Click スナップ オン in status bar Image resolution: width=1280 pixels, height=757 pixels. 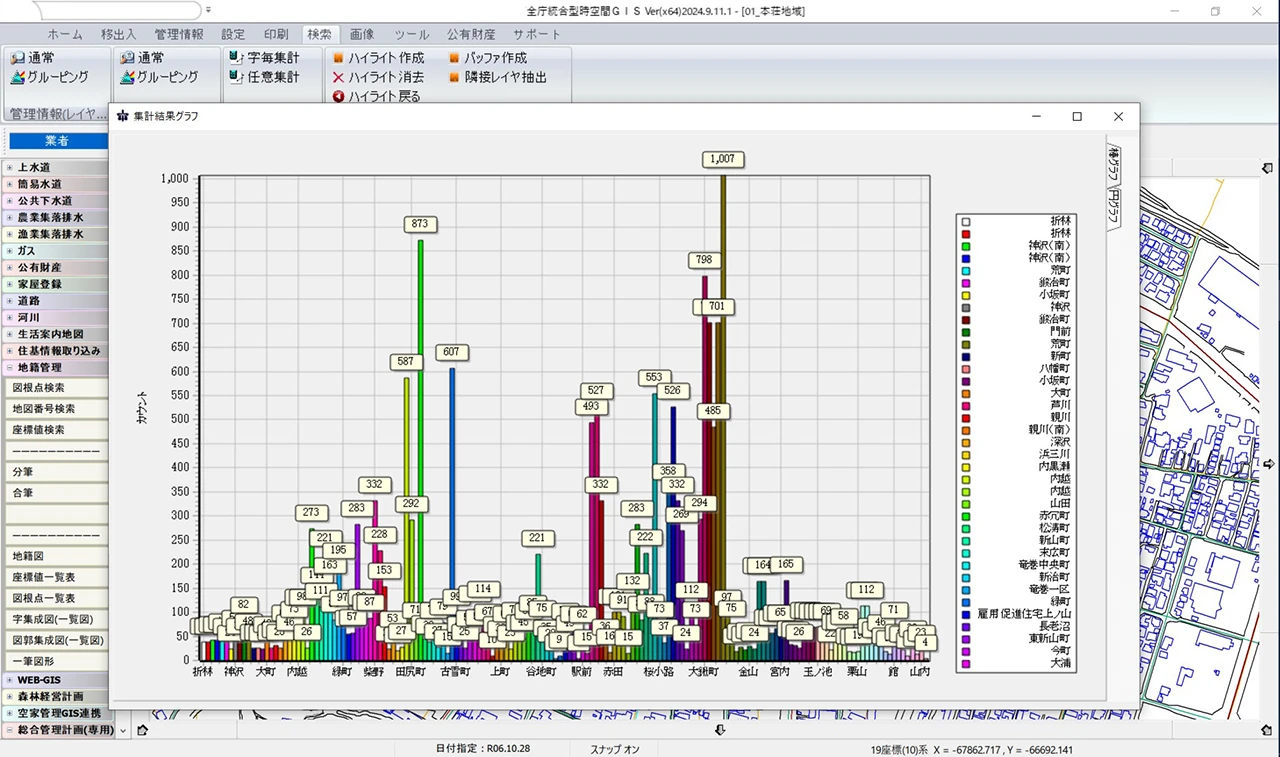[x=615, y=749]
